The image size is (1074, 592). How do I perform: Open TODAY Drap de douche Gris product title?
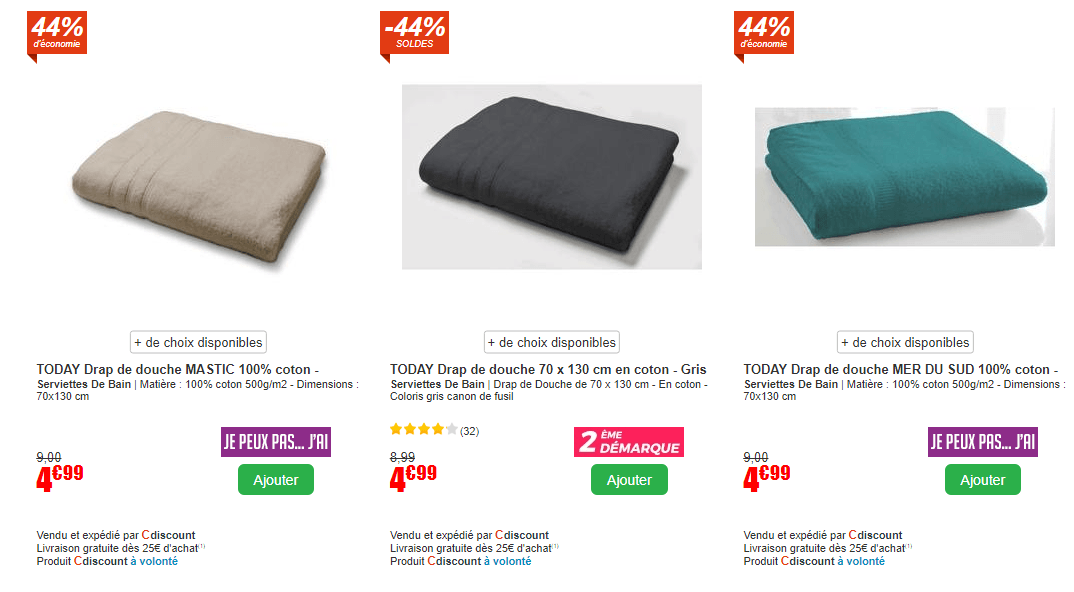pyautogui.click(x=548, y=370)
